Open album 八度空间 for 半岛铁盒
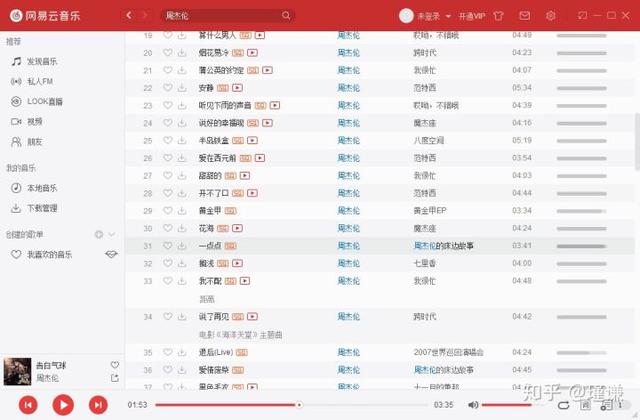640x420 pixels. 429,140
